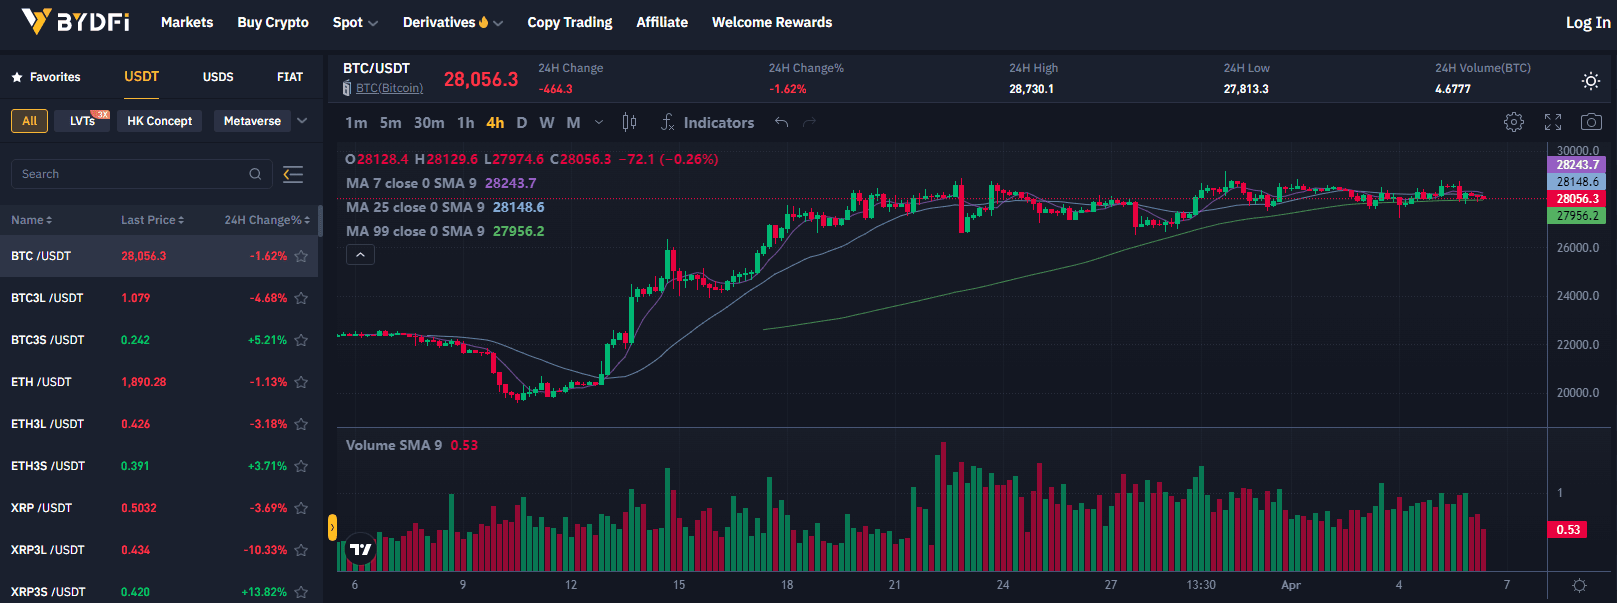The image size is (1617, 603).
Task: Toggle favorite star for ETH/USDT
Action: click(x=301, y=382)
